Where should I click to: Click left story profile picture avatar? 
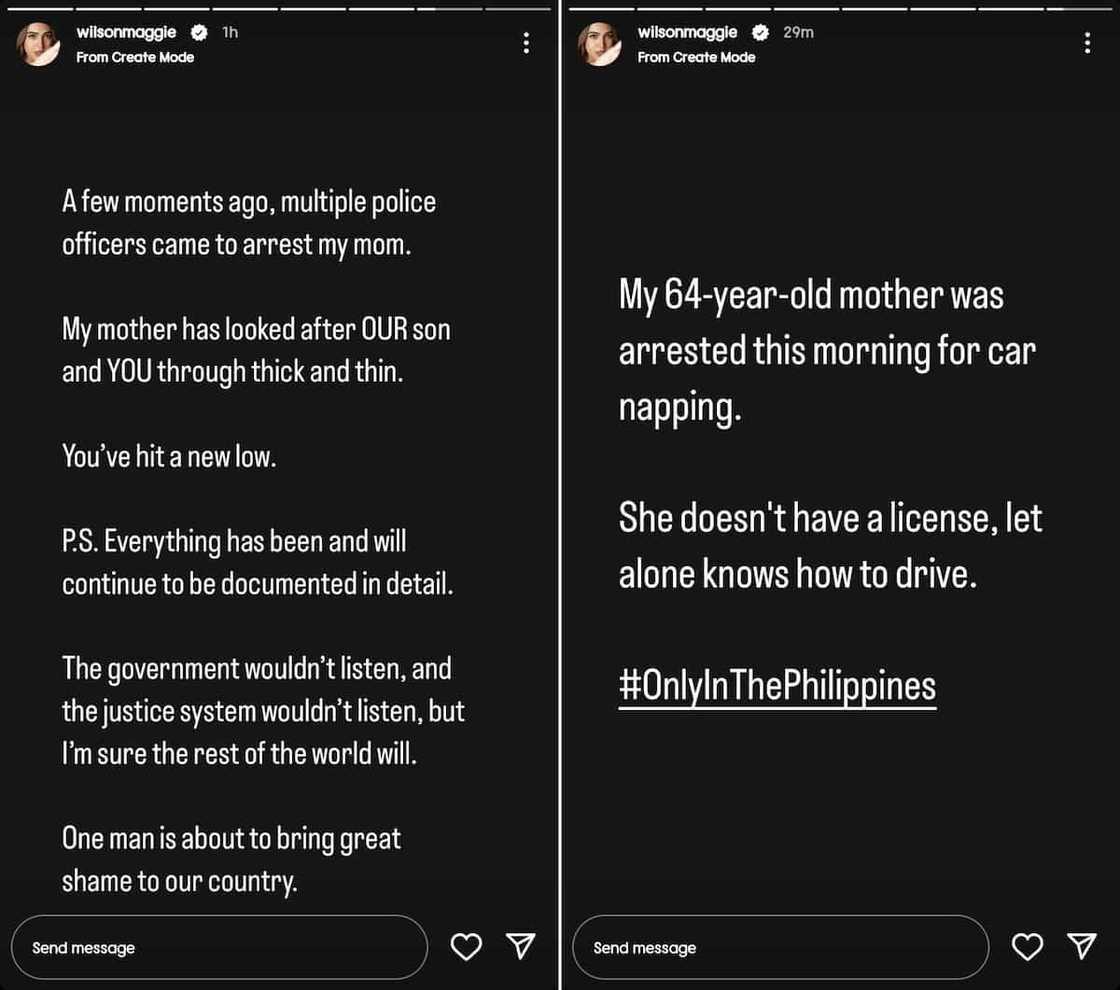point(39,44)
